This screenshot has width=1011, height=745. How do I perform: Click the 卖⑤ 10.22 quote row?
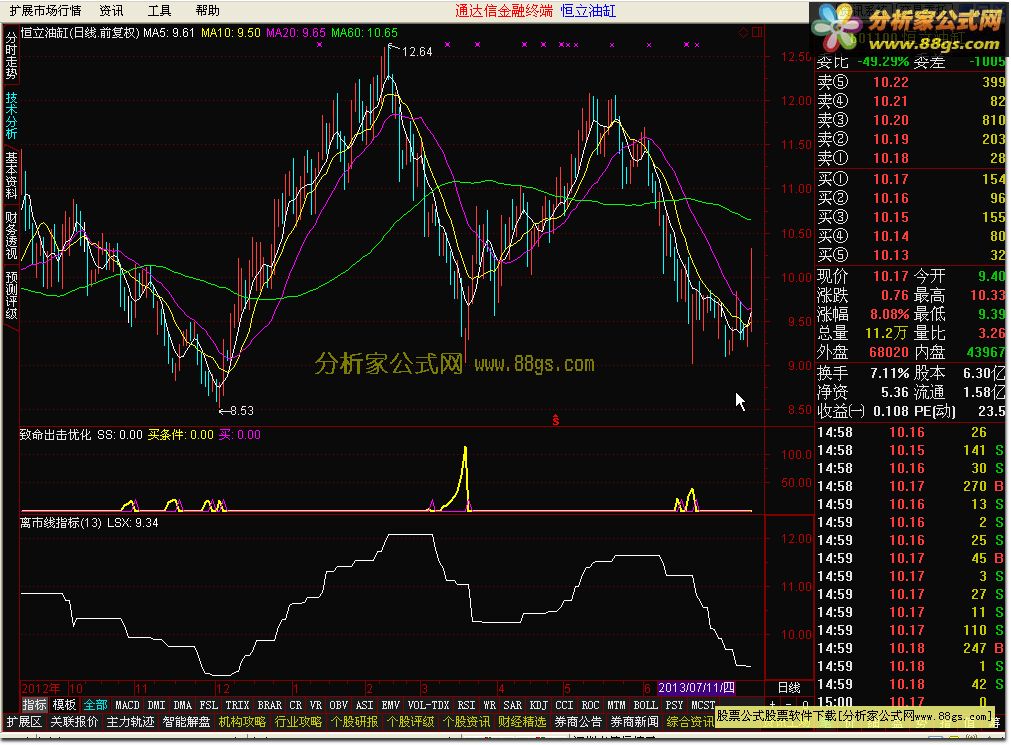(910, 82)
